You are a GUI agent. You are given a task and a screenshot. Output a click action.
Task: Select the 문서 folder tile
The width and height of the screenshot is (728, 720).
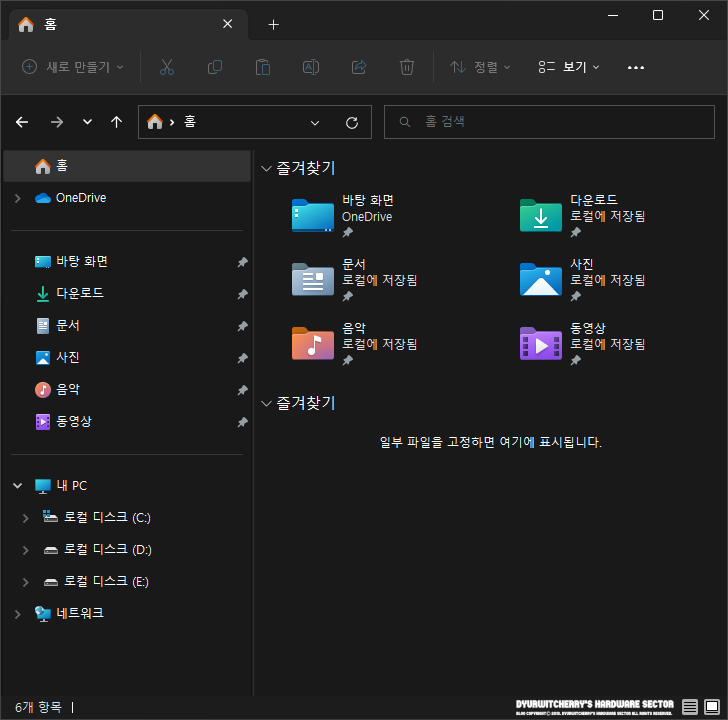point(355,280)
